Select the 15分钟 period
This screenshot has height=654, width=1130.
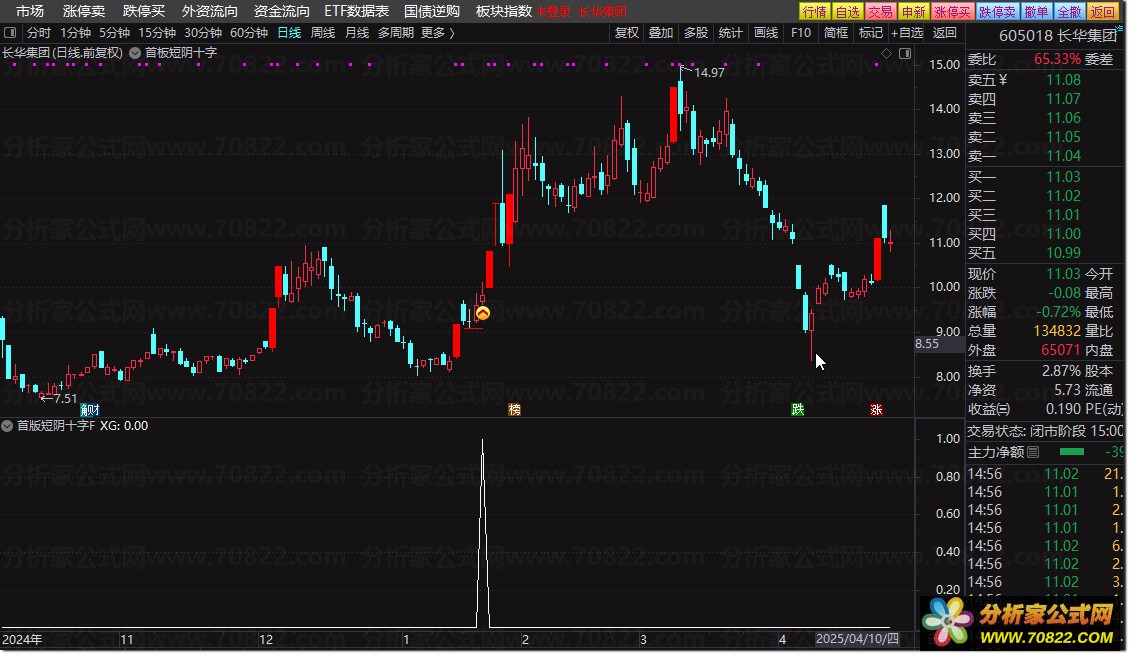pyautogui.click(x=157, y=32)
